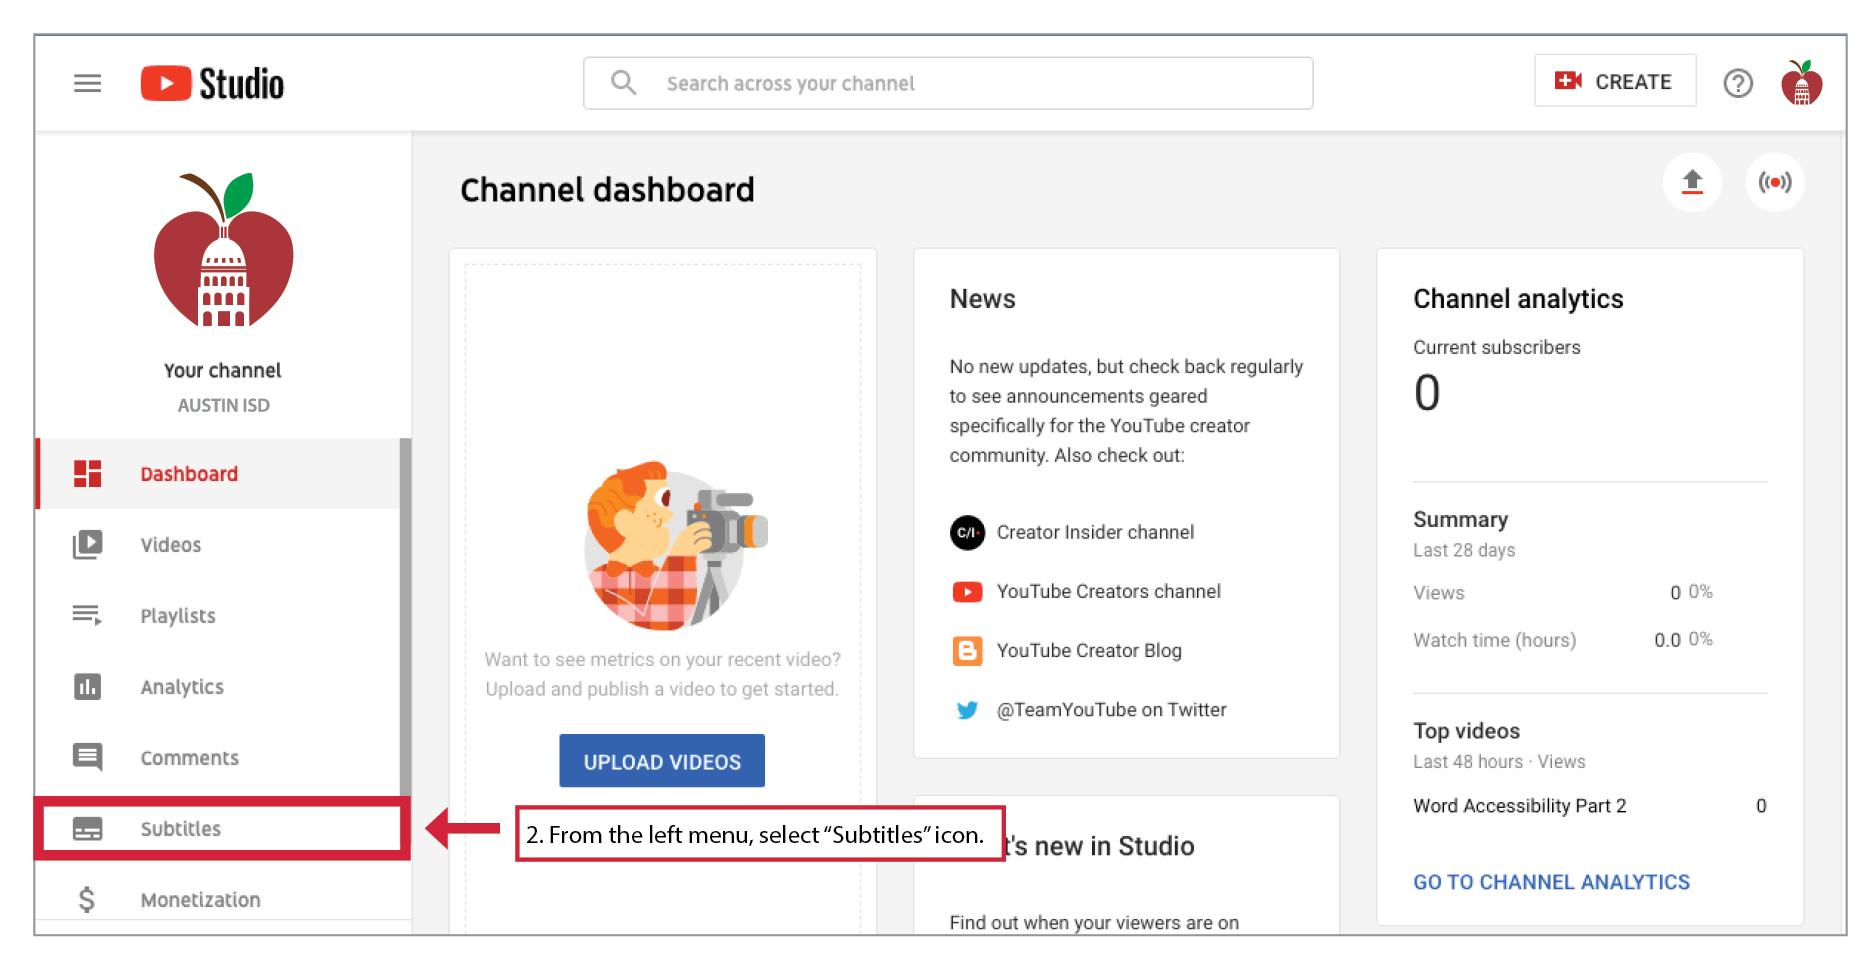Select Subtitles from the left menu

181,829
